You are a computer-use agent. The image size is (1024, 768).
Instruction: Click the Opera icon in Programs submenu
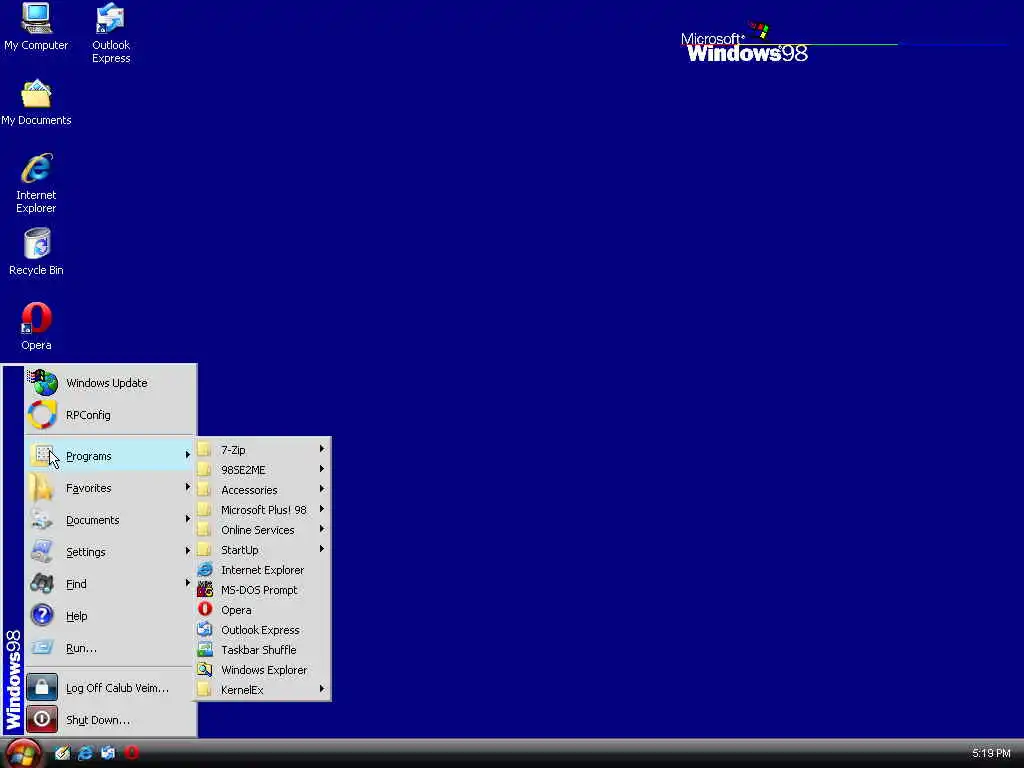[205, 609]
